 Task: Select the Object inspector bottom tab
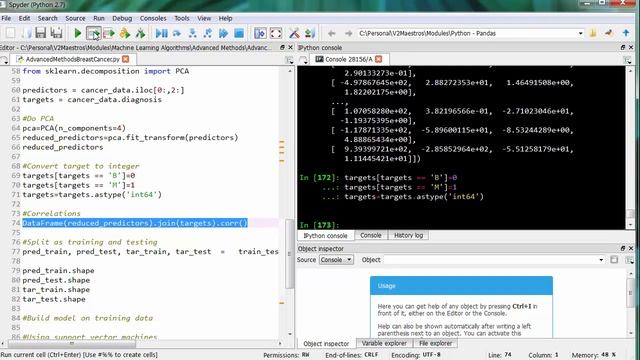(x=326, y=344)
